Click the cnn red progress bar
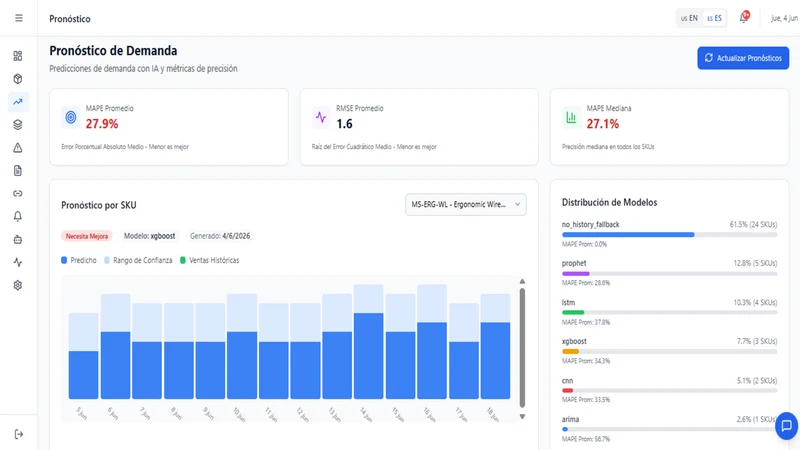Viewport: 800px width, 450px height. pos(669,391)
